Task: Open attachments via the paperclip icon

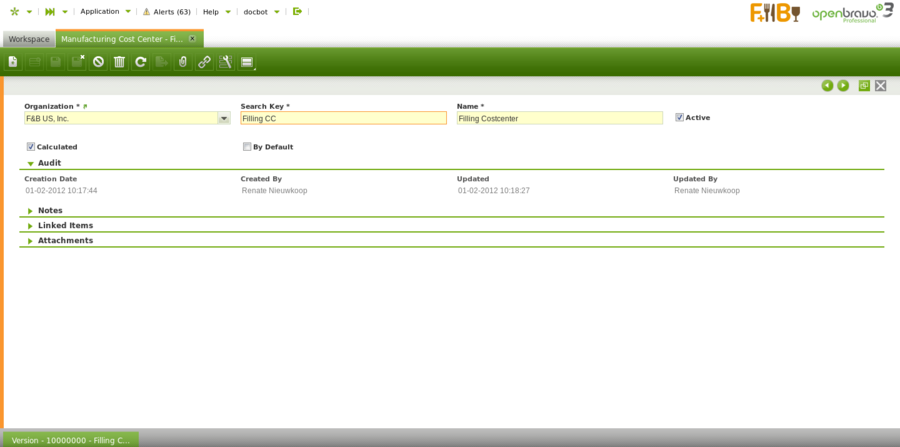Action: click(182, 62)
